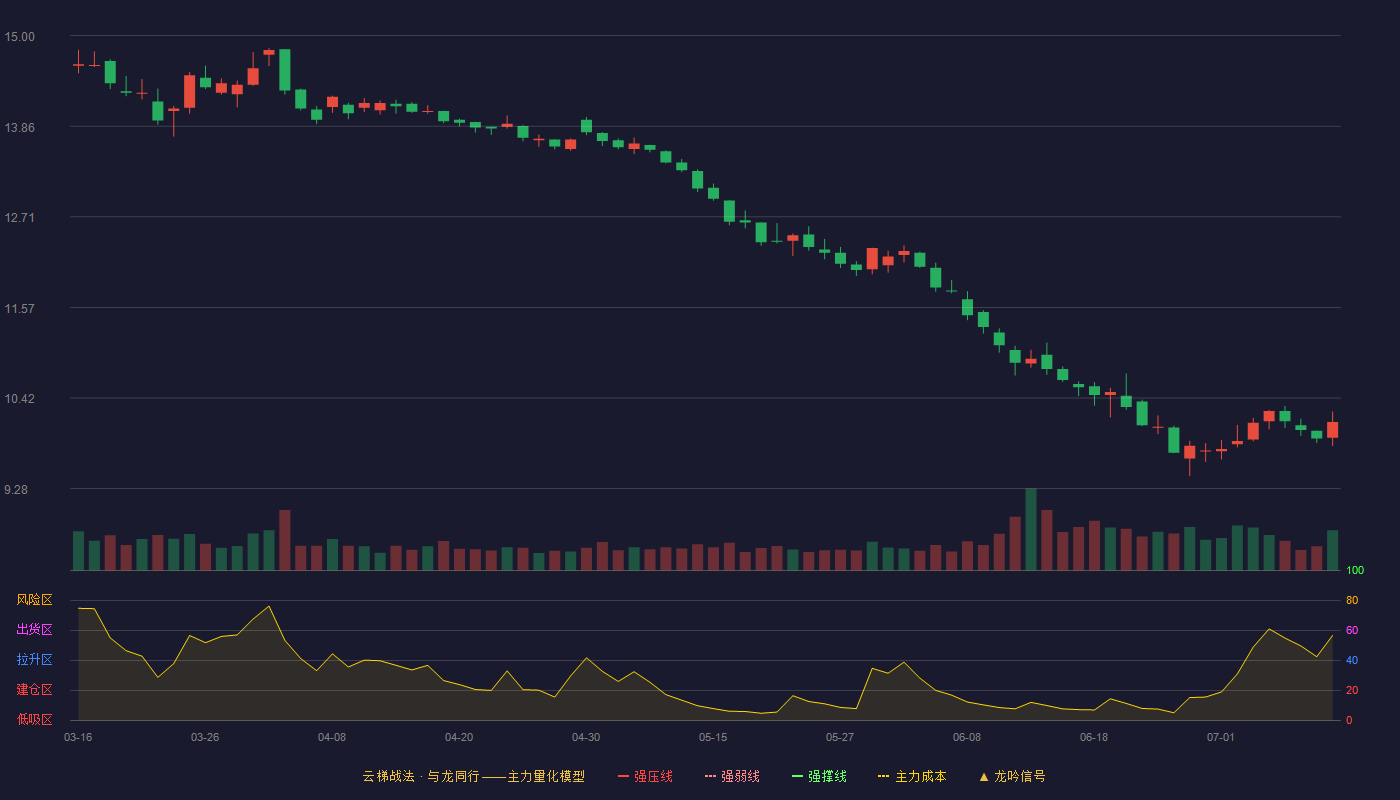Click the 03-16 date label

tap(78, 737)
